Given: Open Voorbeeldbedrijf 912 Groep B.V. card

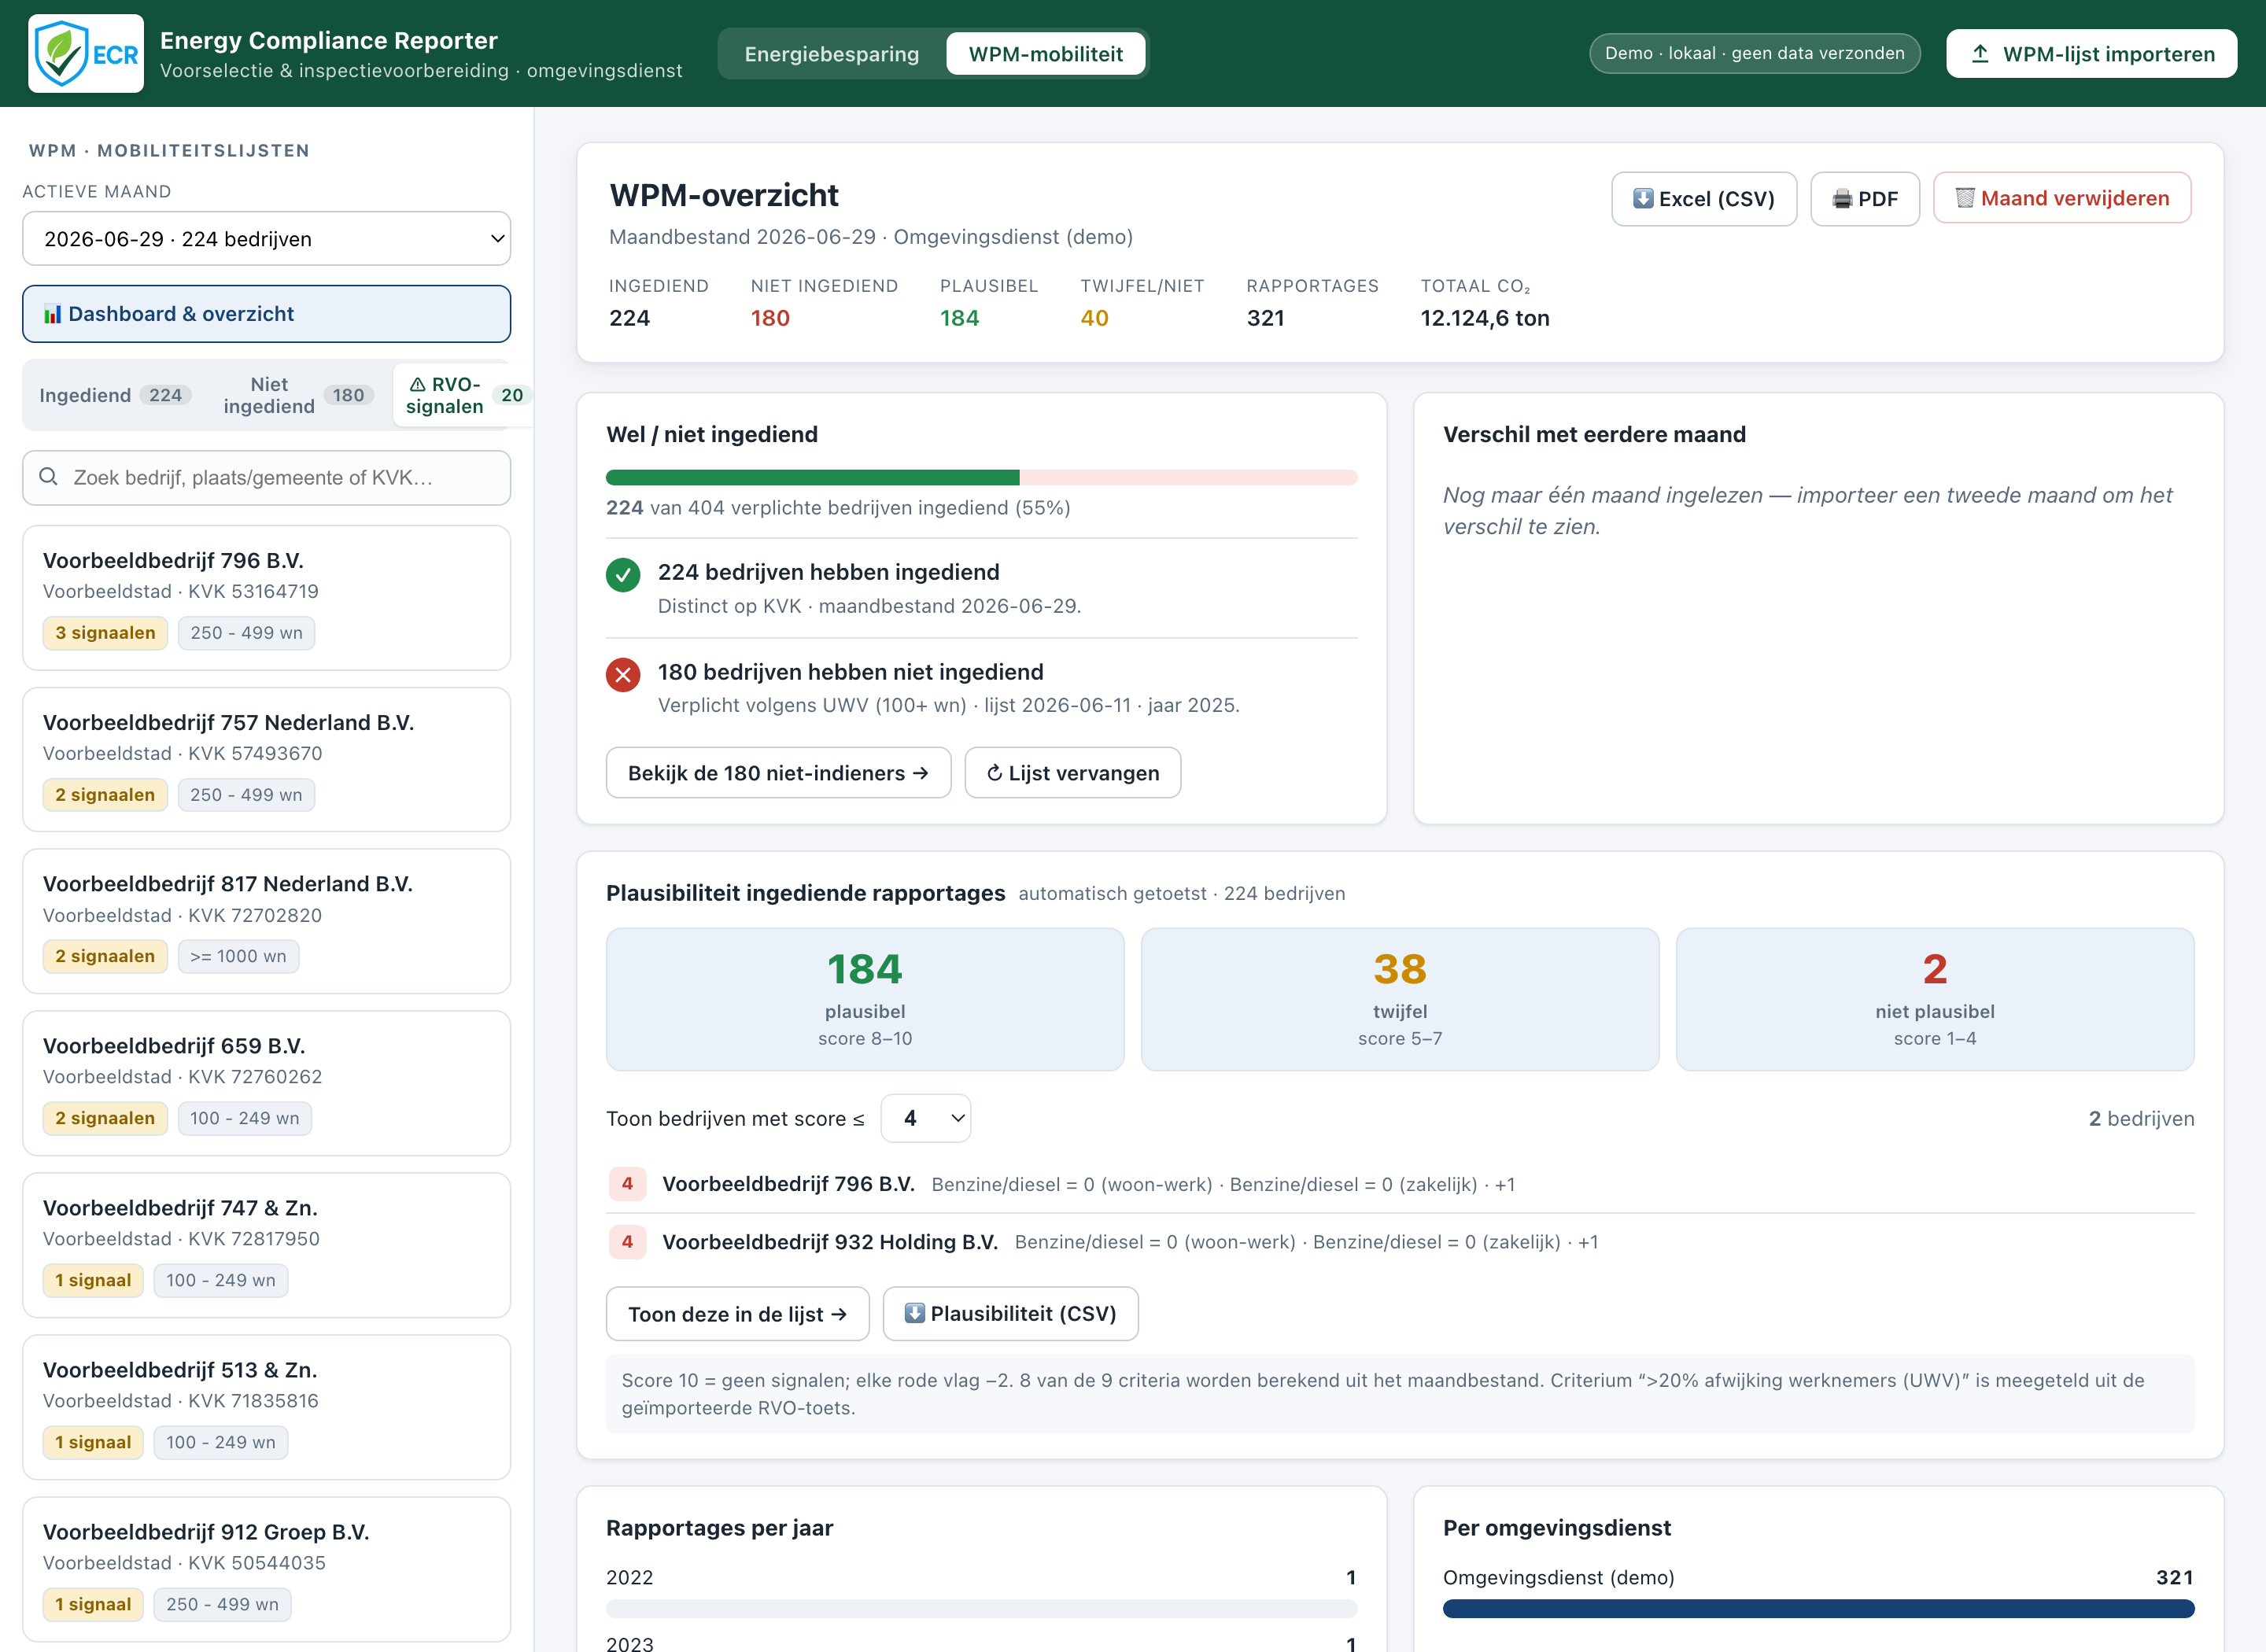Looking at the screenshot, I should pos(266,1569).
